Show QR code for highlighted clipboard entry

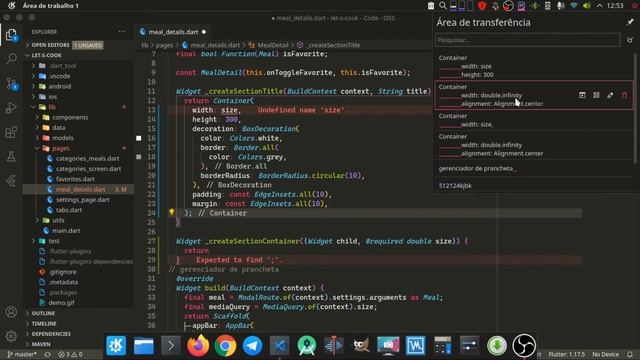[596, 95]
